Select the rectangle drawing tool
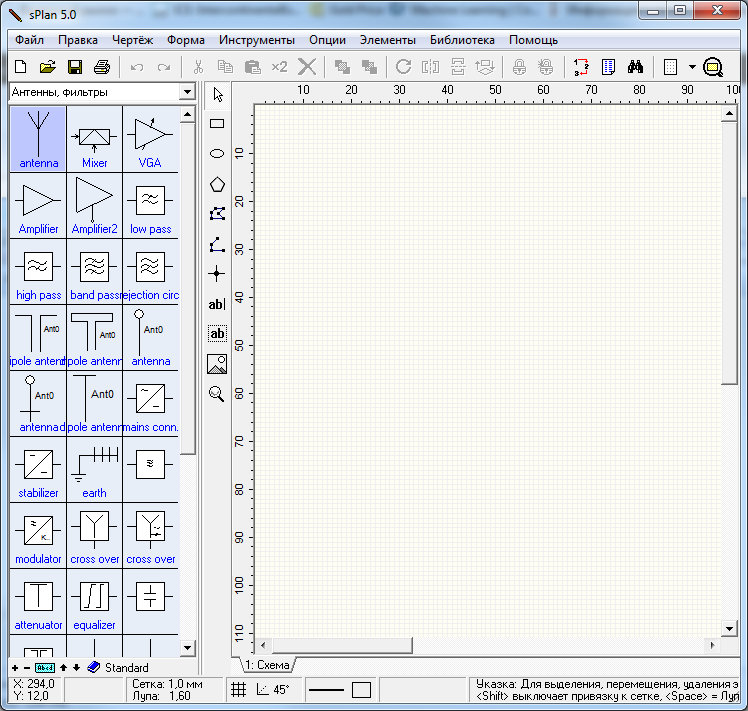Screen dimensions: 748x711 pyautogui.click(x=216, y=124)
